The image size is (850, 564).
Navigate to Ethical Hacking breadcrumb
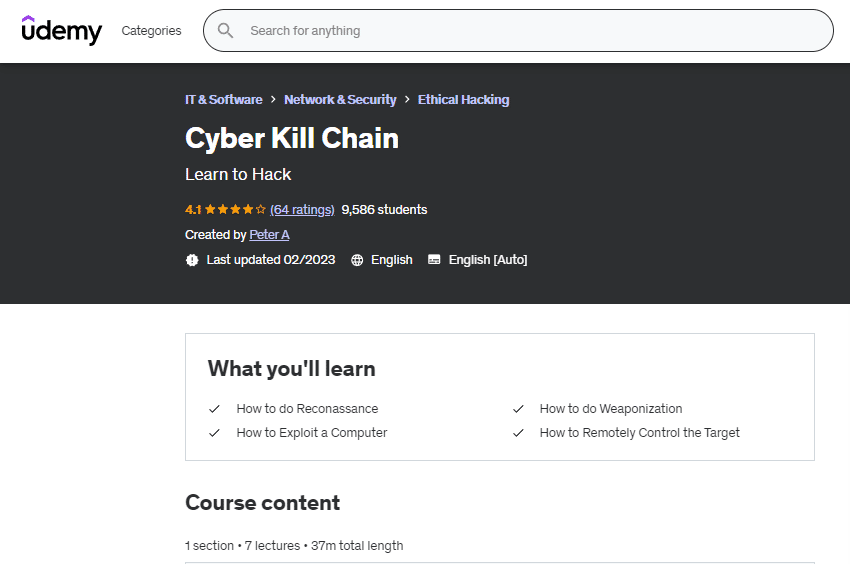[463, 100]
